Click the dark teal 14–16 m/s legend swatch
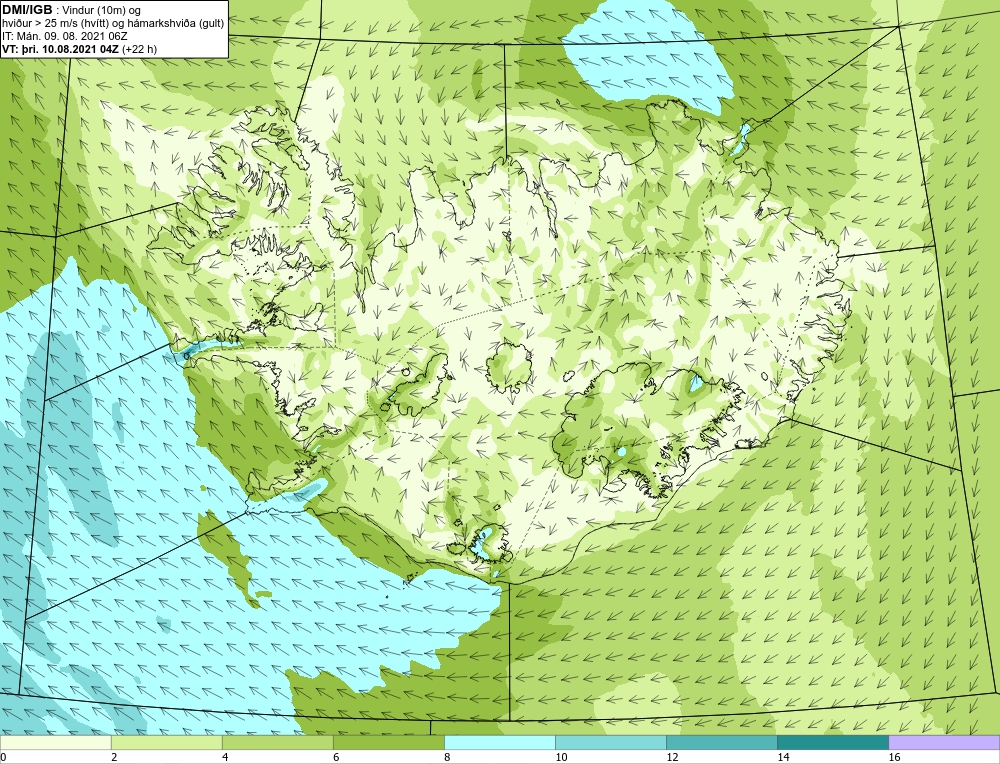 [832, 742]
